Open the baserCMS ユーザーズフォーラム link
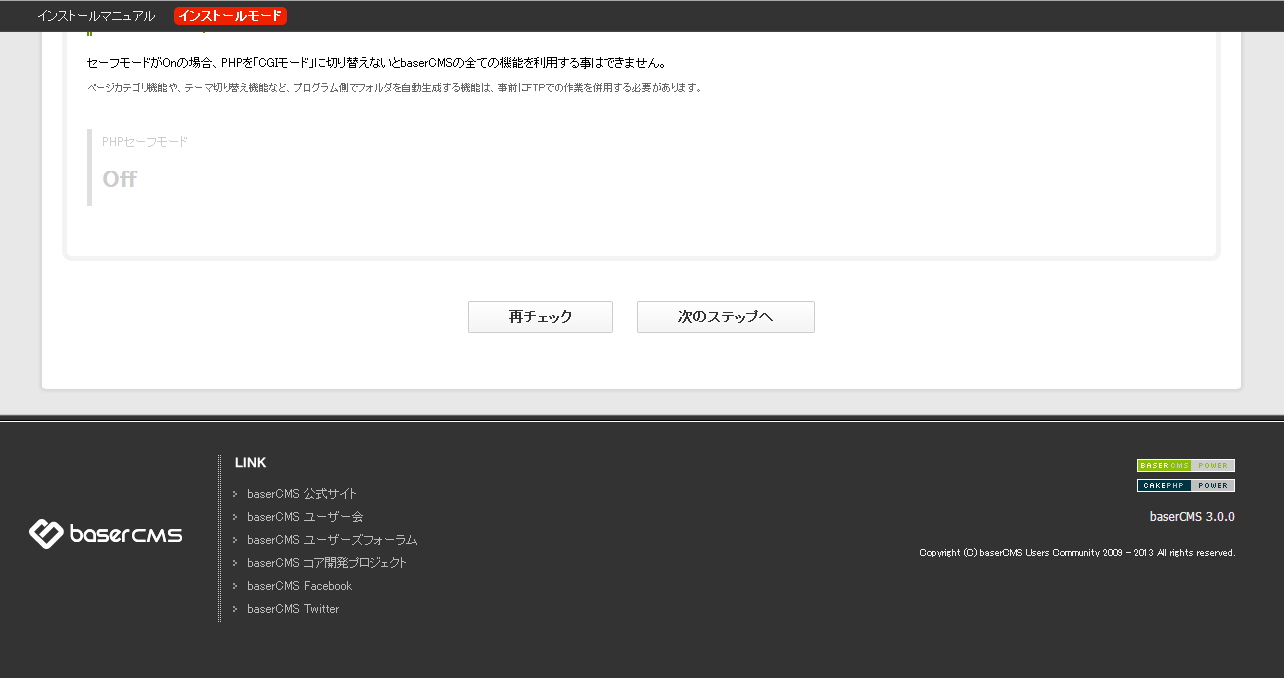The width and height of the screenshot is (1284, 678). [x=331, y=539]
